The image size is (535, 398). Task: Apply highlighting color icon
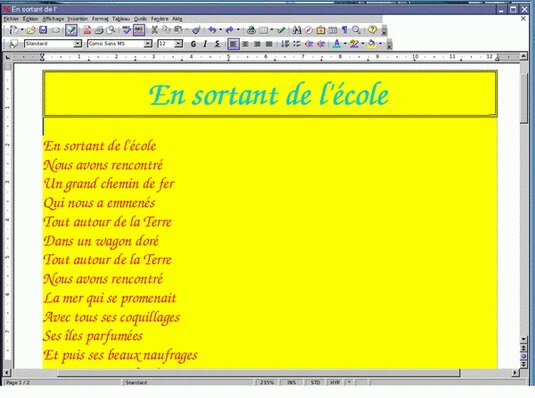coord(354,44)
